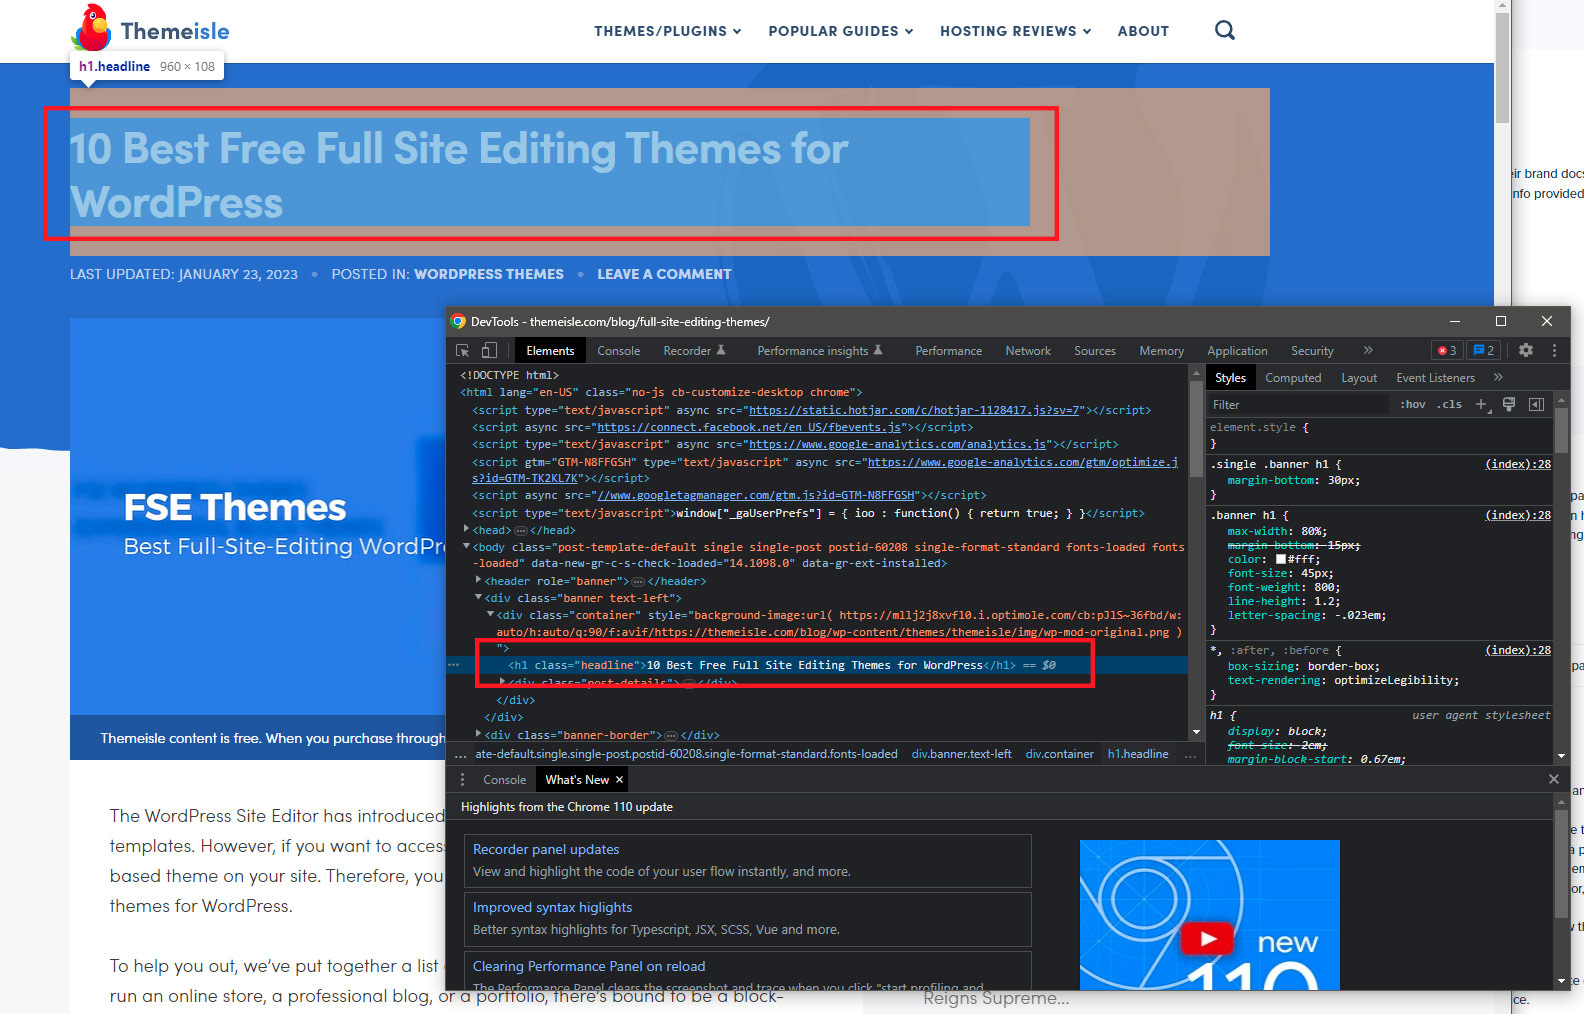Switch to the Application tab

(x=1237, y=351)
